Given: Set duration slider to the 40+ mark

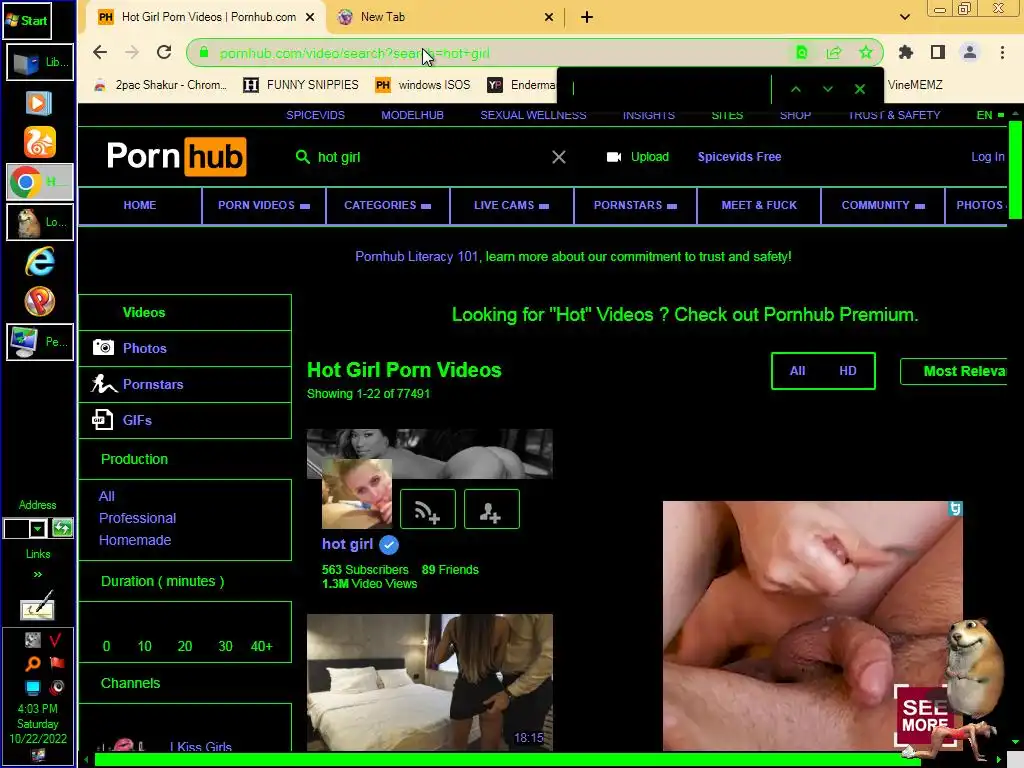Looking at the screenshot, I should tap(261, 646).
